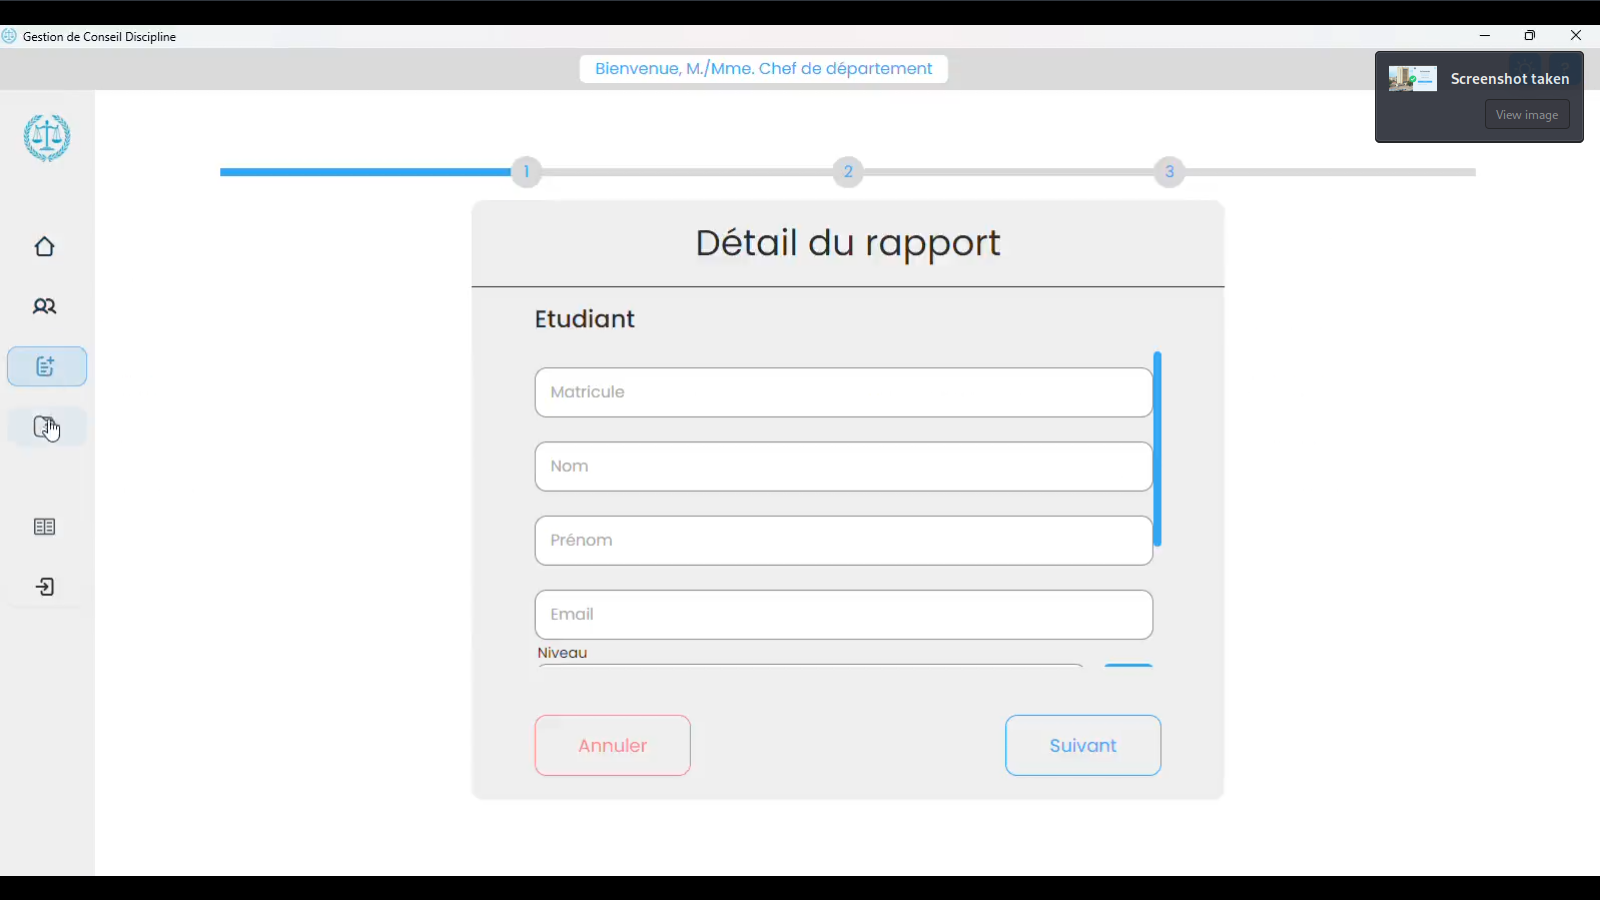Open the users group icon in sidebar
The width and height of the screenshot is (1600, 900).
pos(45,307)
